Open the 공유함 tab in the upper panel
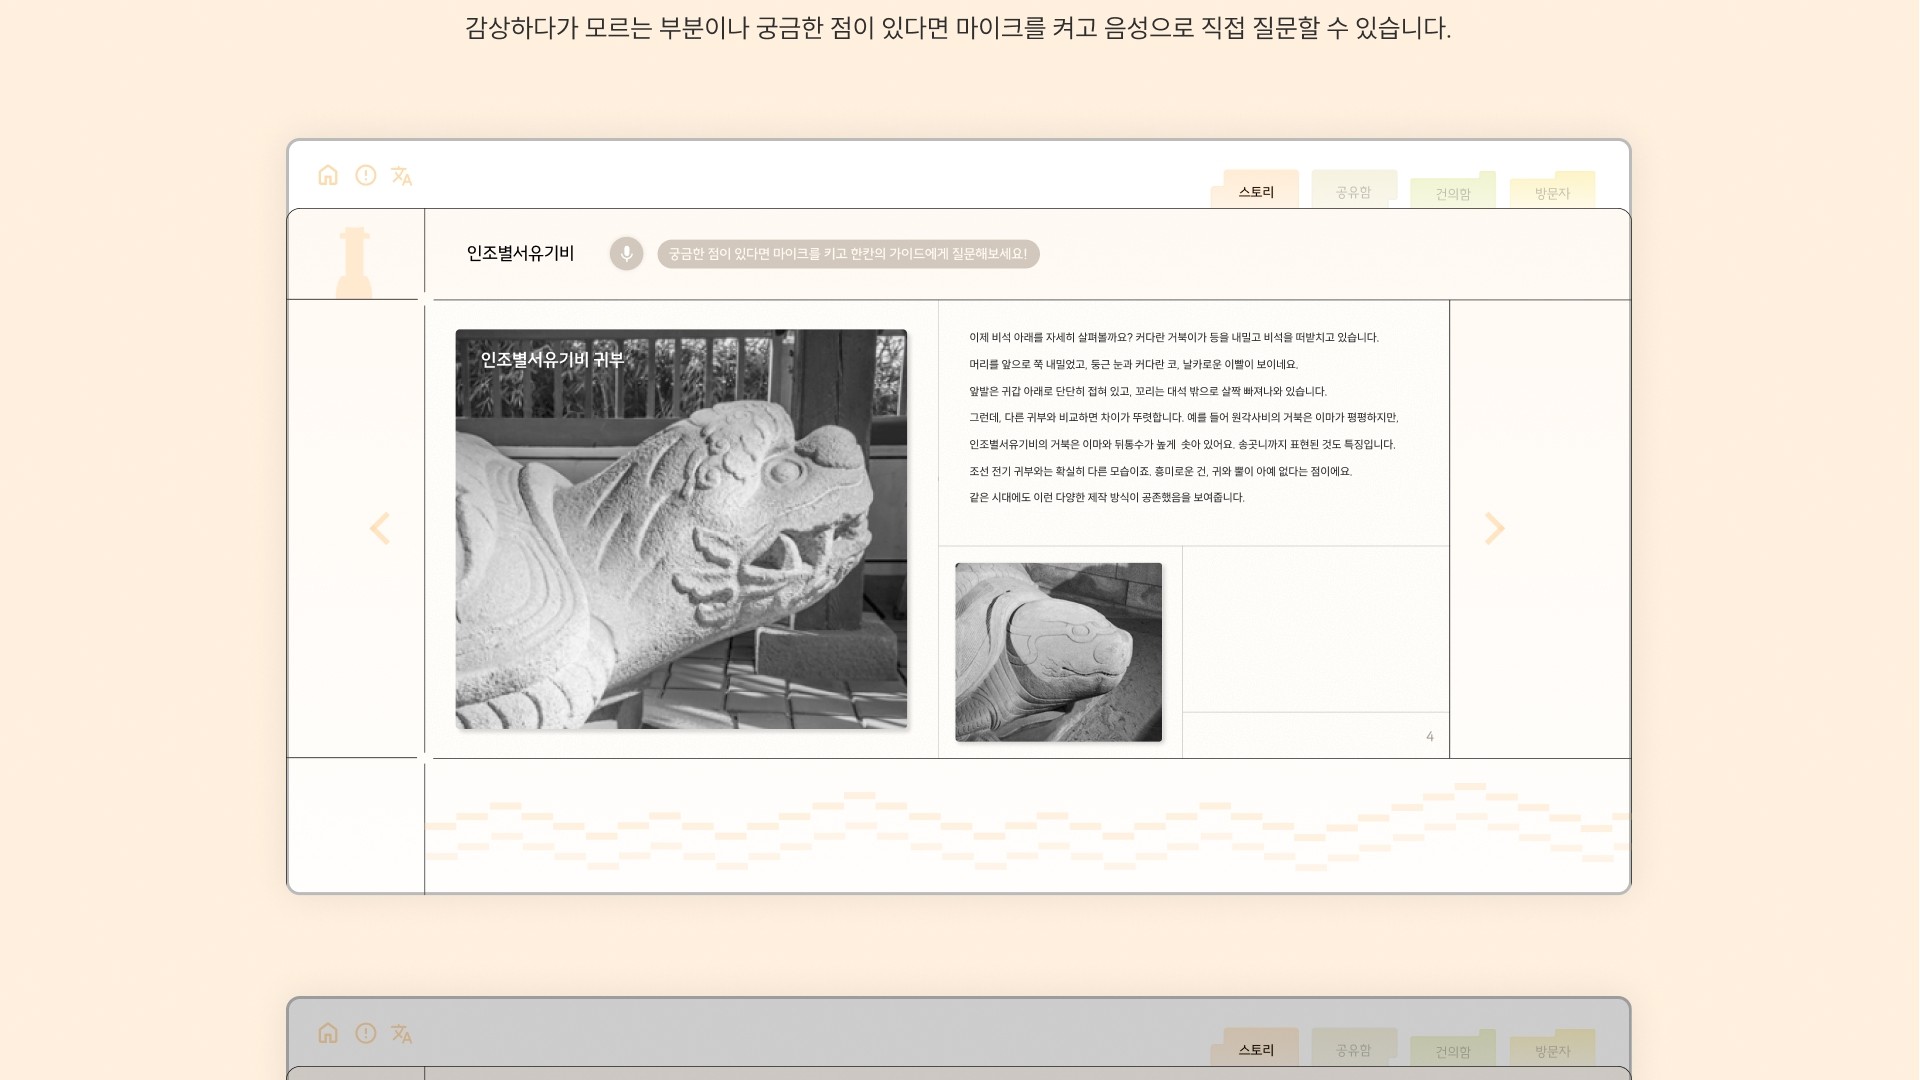 (x=1353, y=192)
